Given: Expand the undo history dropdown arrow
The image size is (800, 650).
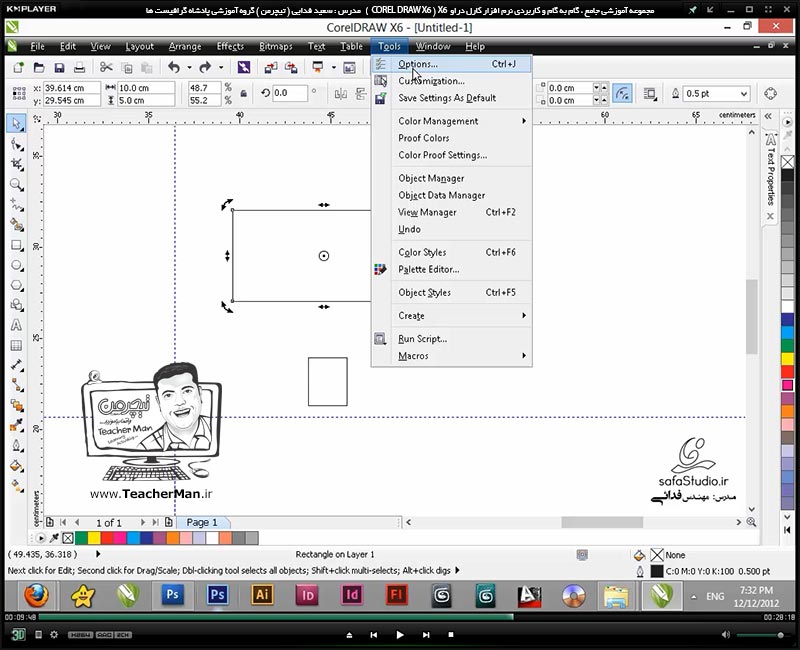Looking at the screenshot, I should click(x=189, y=67).
